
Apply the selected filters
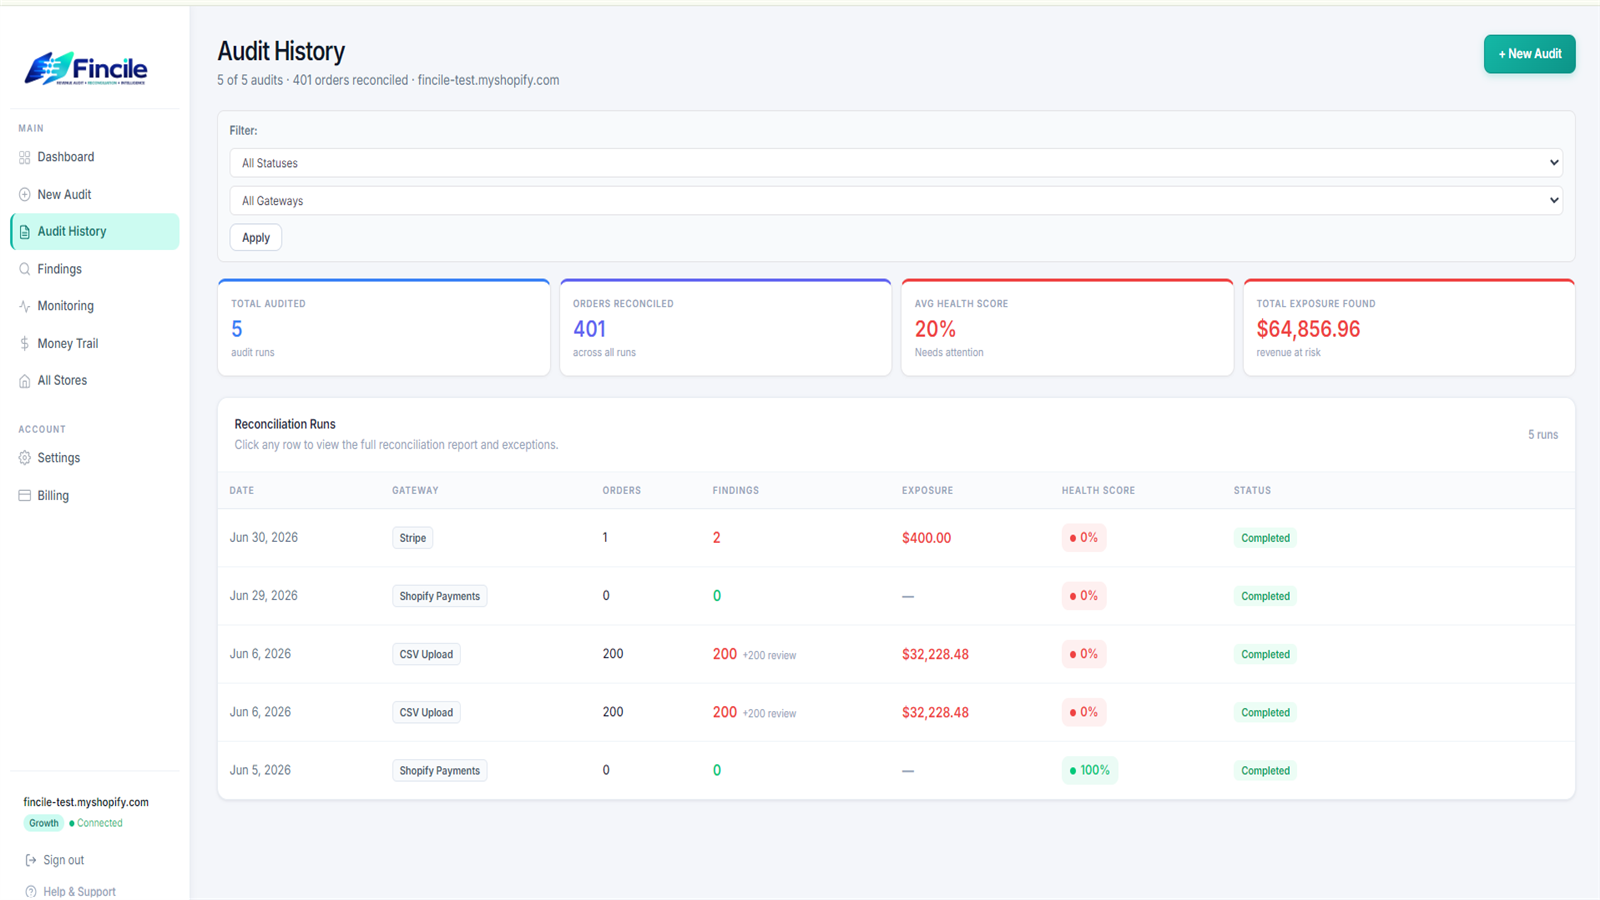[x=256, y=238]
